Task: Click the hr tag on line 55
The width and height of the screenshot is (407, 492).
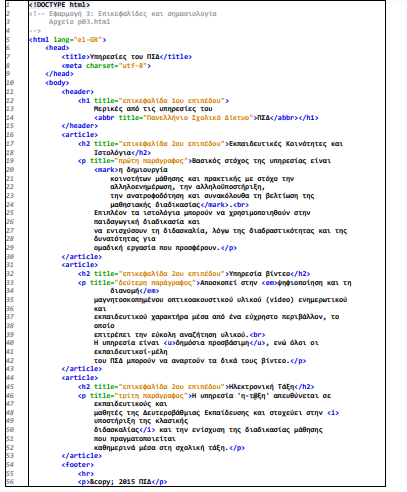Action: (86, 473)
